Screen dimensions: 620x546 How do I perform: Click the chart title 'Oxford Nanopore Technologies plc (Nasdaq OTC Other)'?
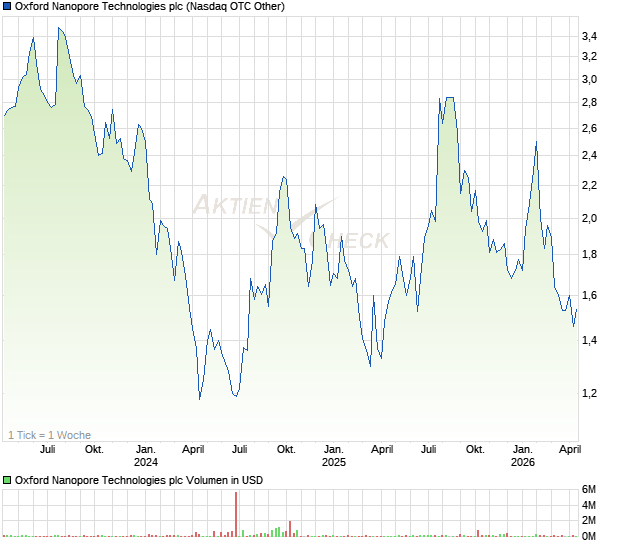(x=150, y=6)
